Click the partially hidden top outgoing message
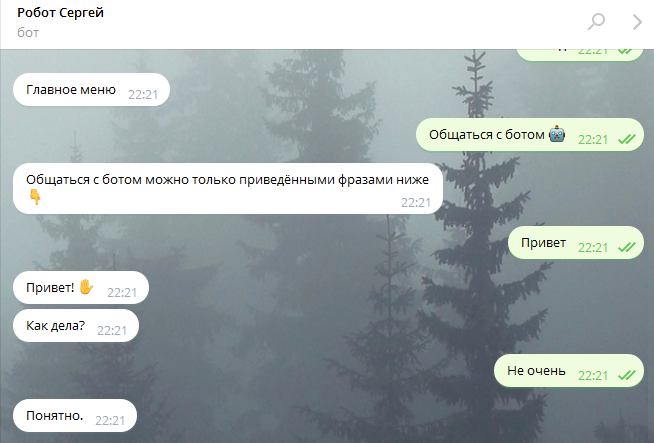 point(580,55)
